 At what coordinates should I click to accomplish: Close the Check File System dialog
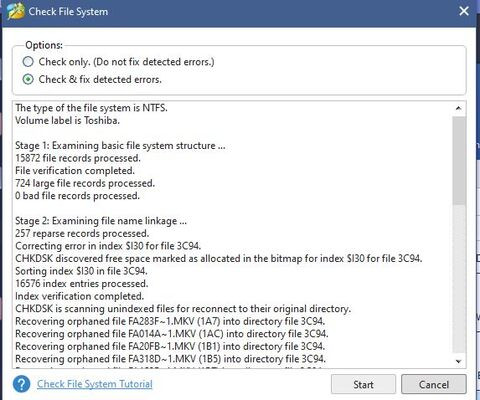click(464, 11)
